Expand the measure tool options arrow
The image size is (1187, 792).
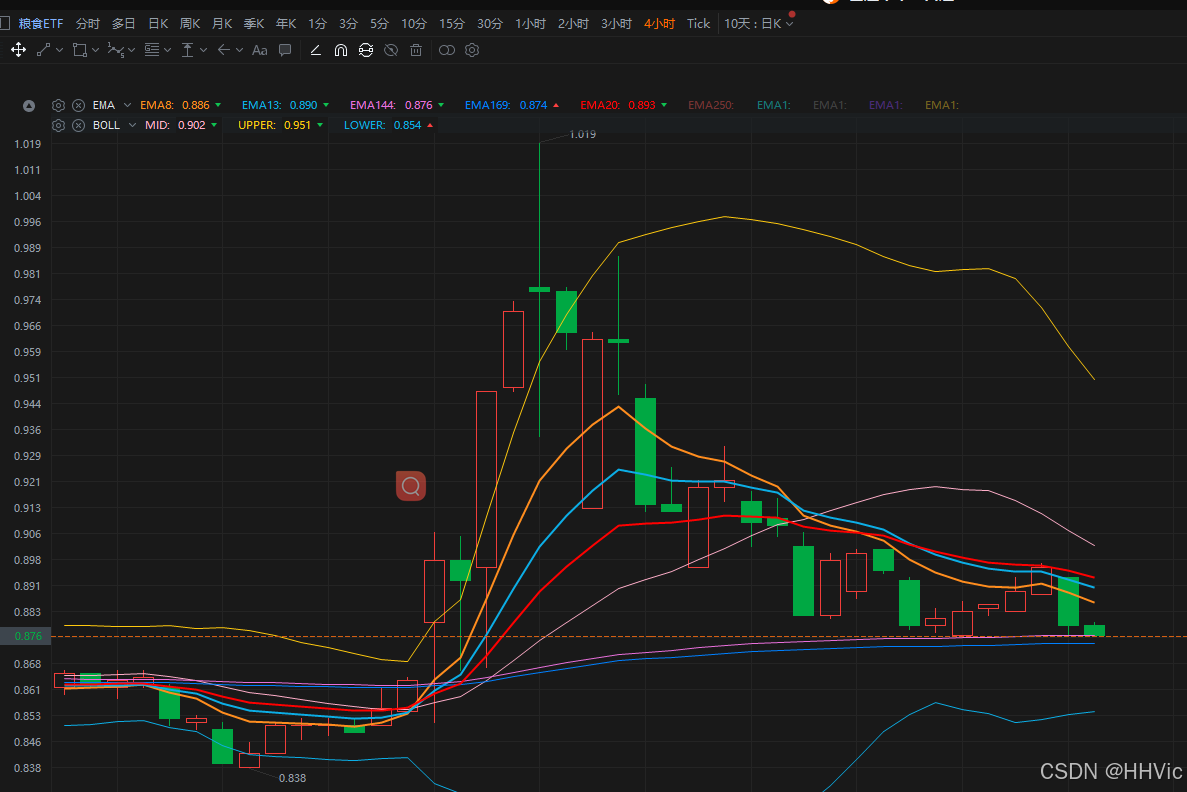(x=203, y=50)
